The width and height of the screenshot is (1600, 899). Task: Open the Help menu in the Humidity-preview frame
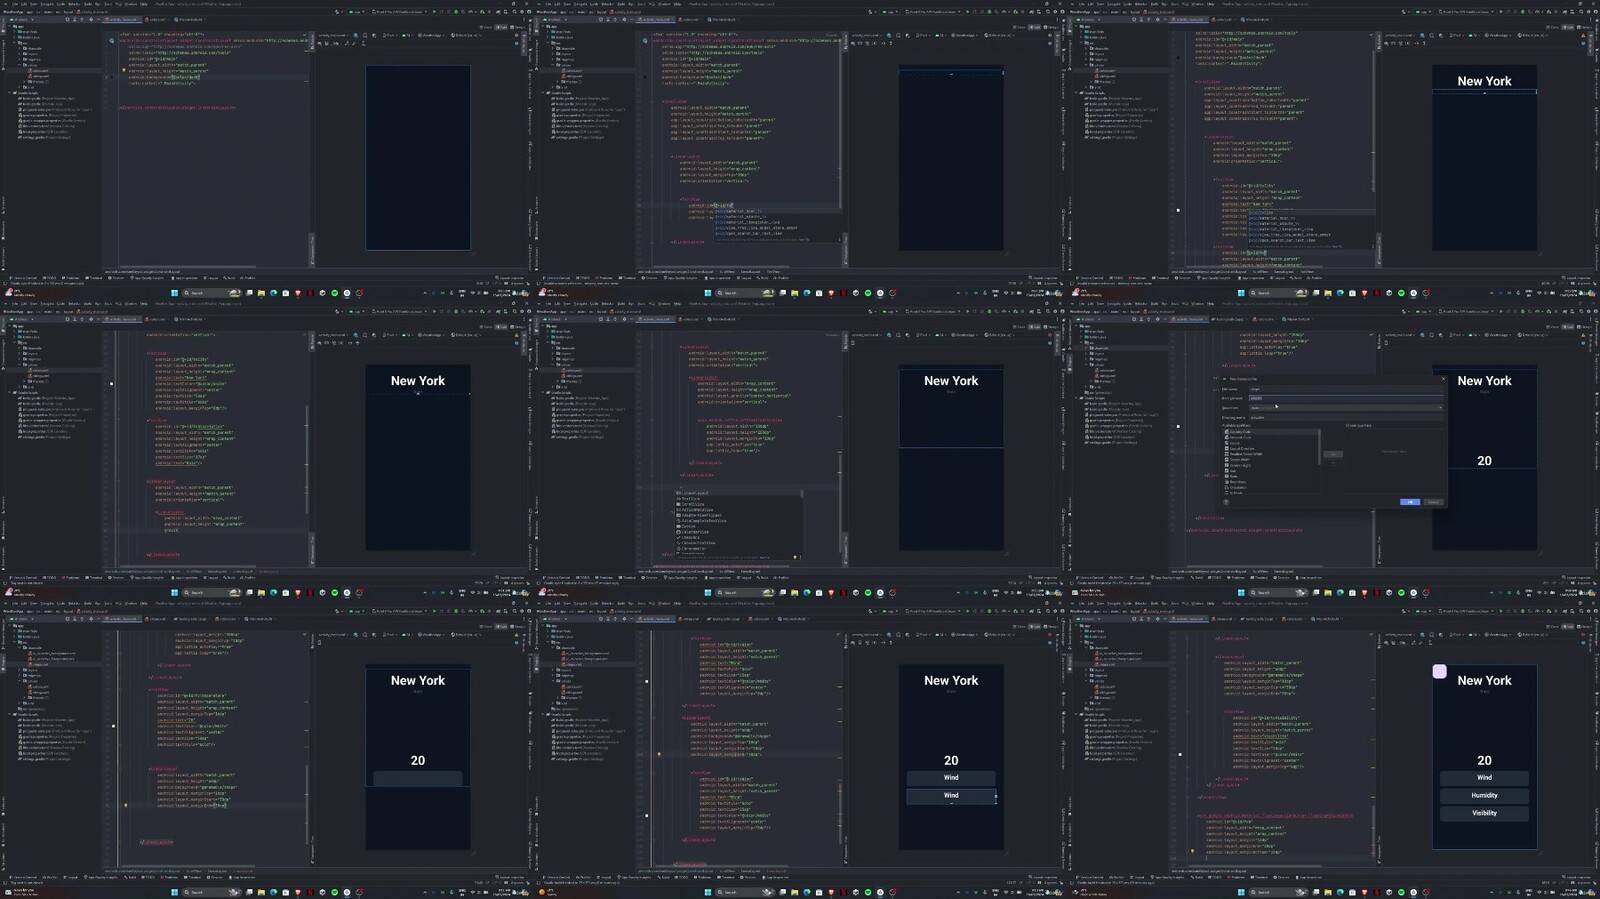[x=1212, y=603]
